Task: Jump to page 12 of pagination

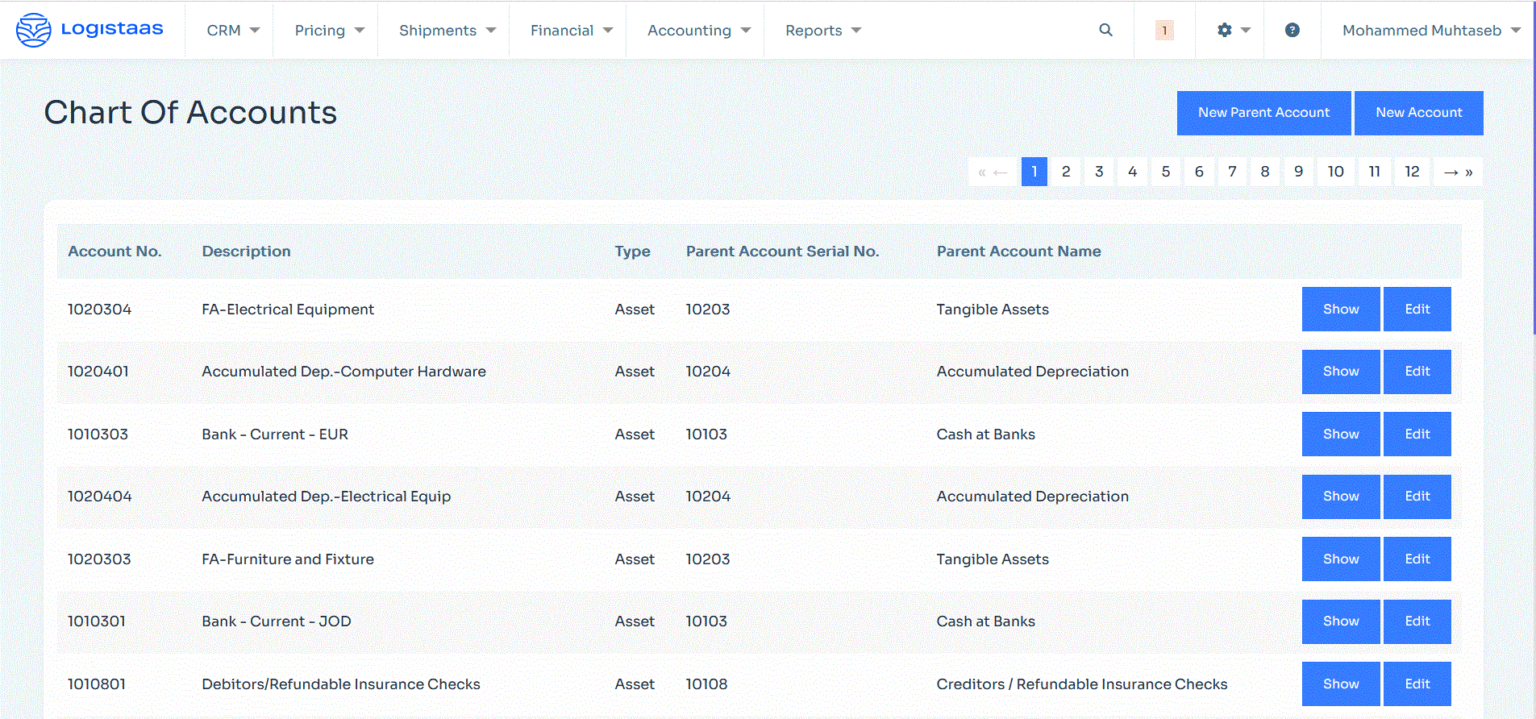Action: pyautogui.click(x=1412, y=171)
